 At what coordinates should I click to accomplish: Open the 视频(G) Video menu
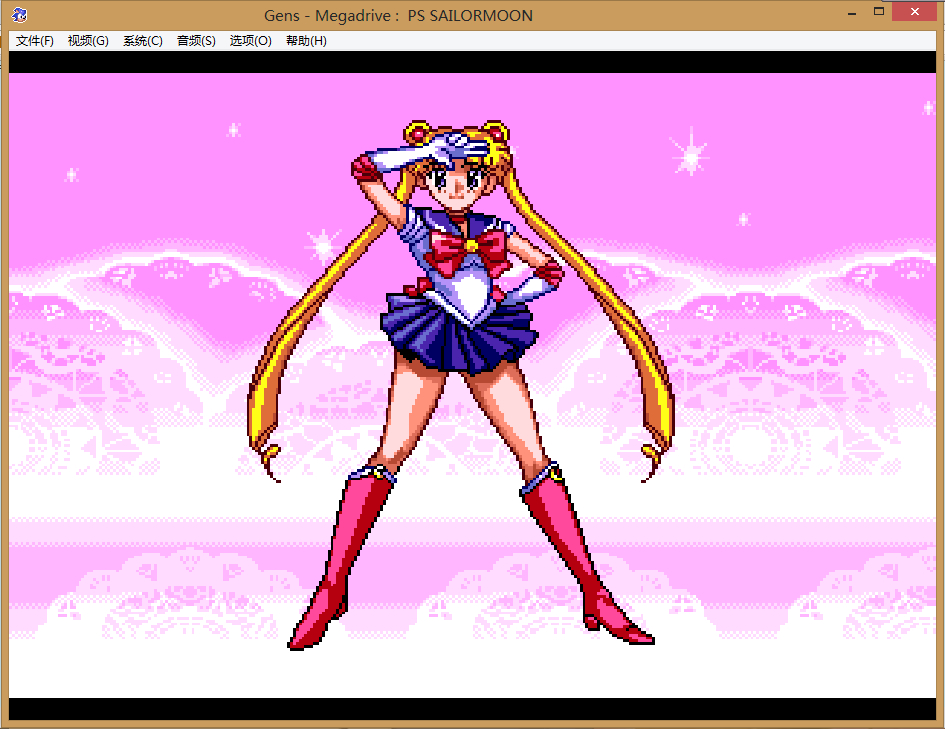tap(88, 40)
